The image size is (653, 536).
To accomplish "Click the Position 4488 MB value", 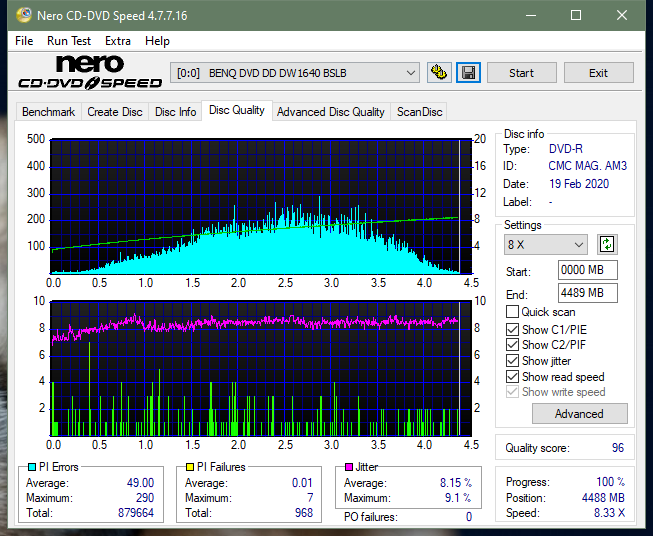I will coord(603,498).
